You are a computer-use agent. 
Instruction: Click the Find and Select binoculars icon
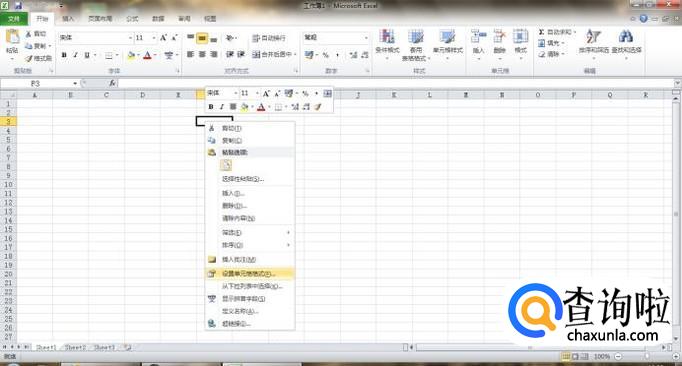click(626, 36)
